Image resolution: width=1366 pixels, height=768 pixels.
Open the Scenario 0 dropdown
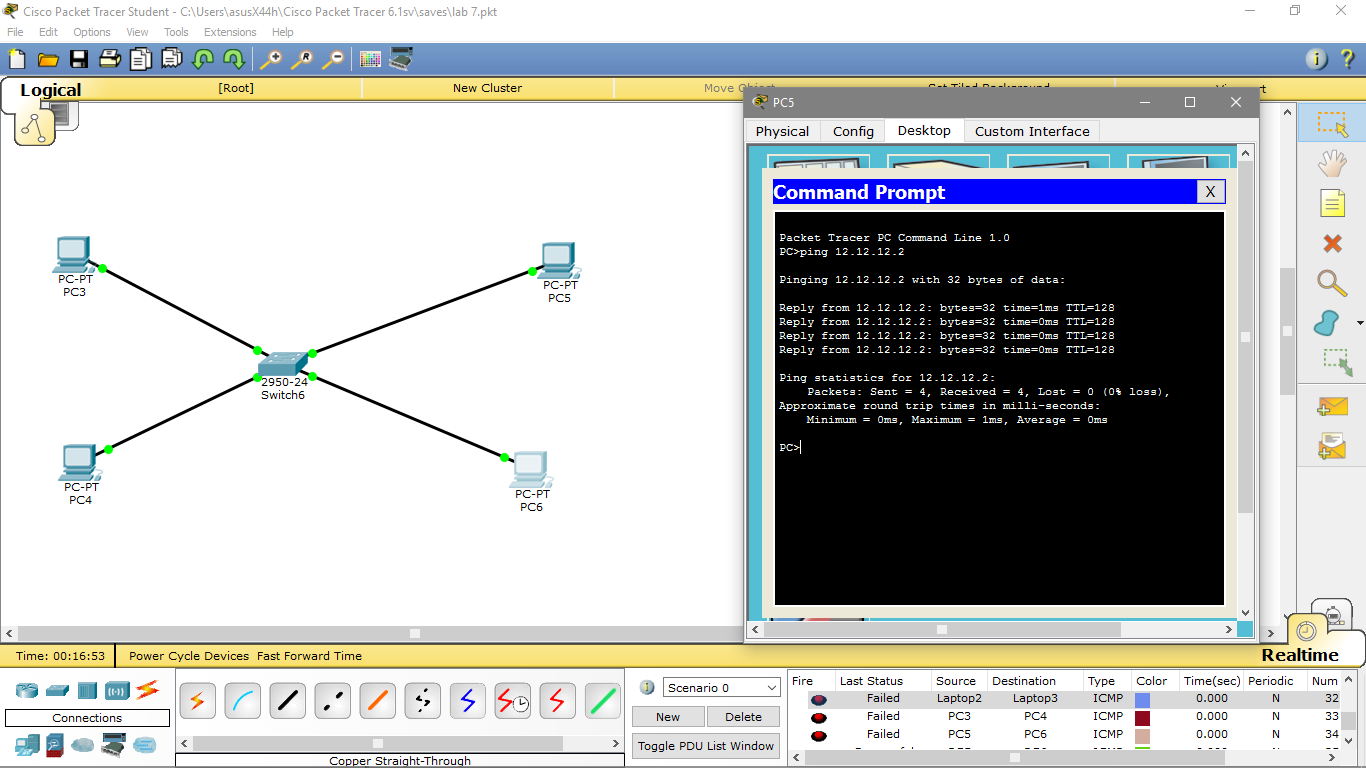click(x=721, y=688)
